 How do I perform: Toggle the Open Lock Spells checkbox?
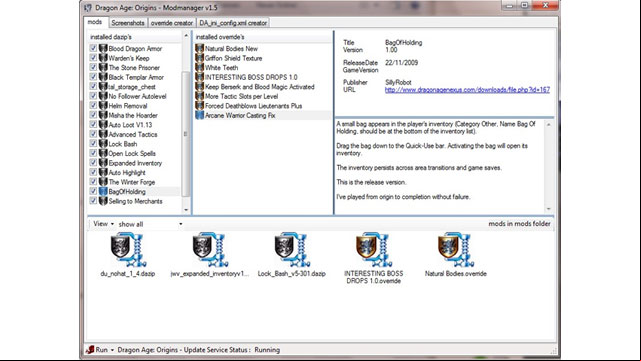click(x=93, y=153)
